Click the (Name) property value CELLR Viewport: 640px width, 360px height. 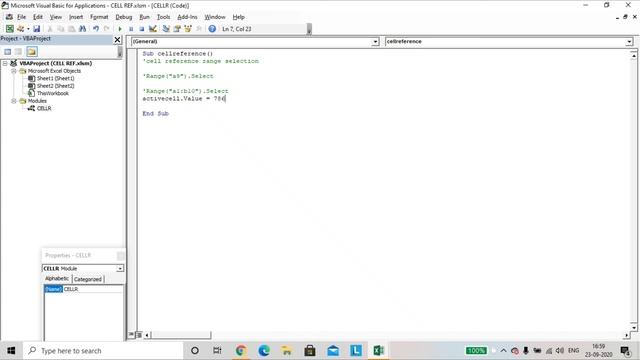click(92, 289)
